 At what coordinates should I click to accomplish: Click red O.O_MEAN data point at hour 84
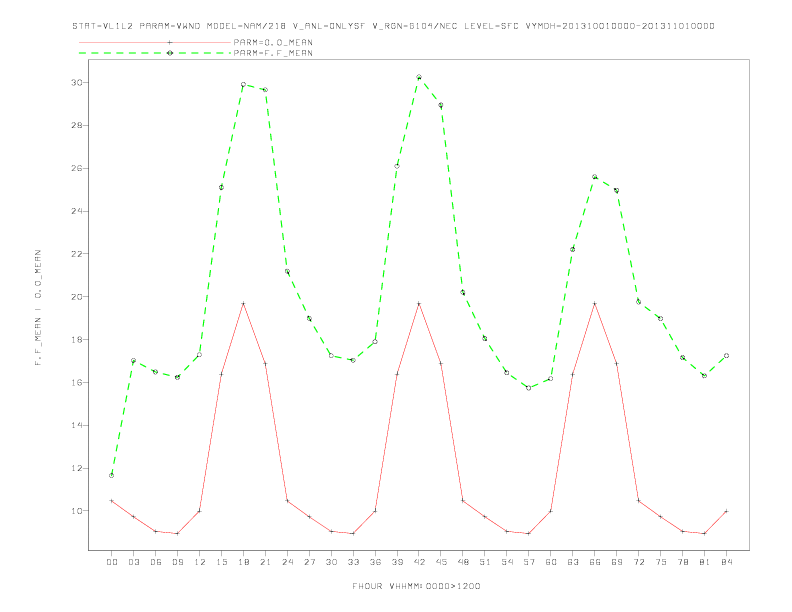(726, 511)
